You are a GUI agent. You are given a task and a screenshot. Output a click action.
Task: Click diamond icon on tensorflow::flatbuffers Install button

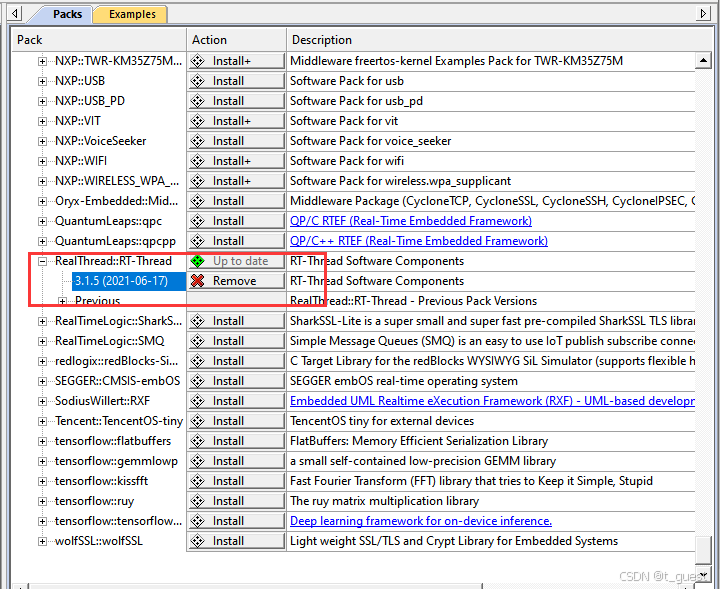(197, 441)
